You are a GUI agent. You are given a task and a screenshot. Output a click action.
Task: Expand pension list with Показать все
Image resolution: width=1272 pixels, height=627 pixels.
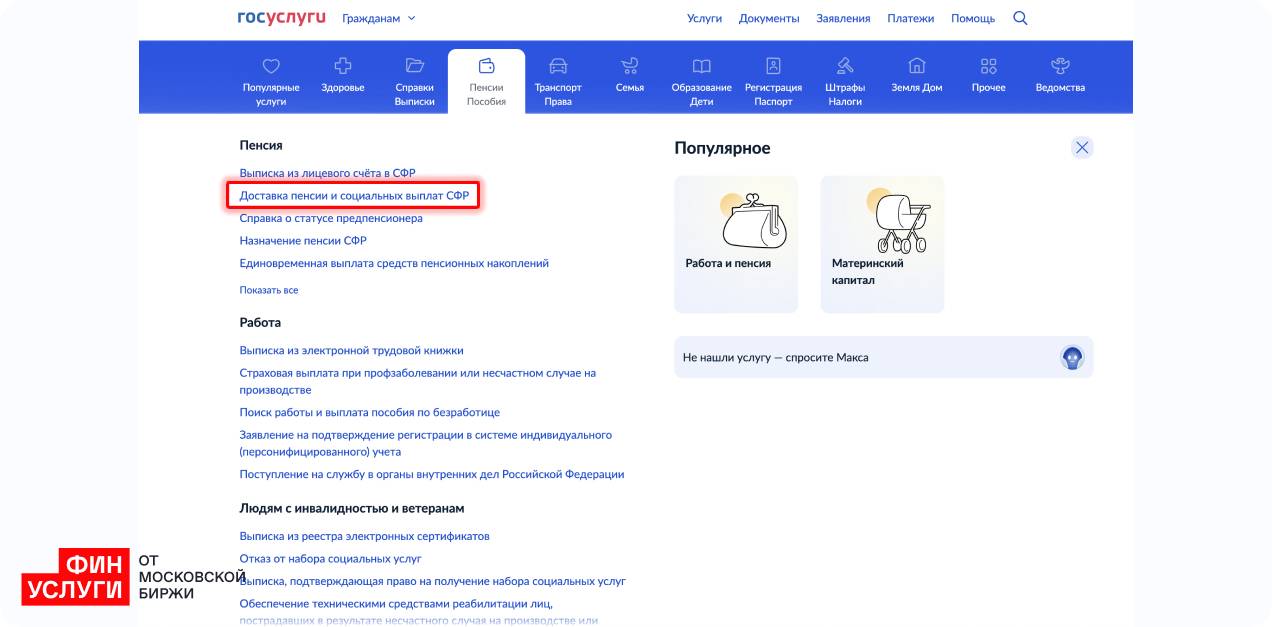click(268, 290)
